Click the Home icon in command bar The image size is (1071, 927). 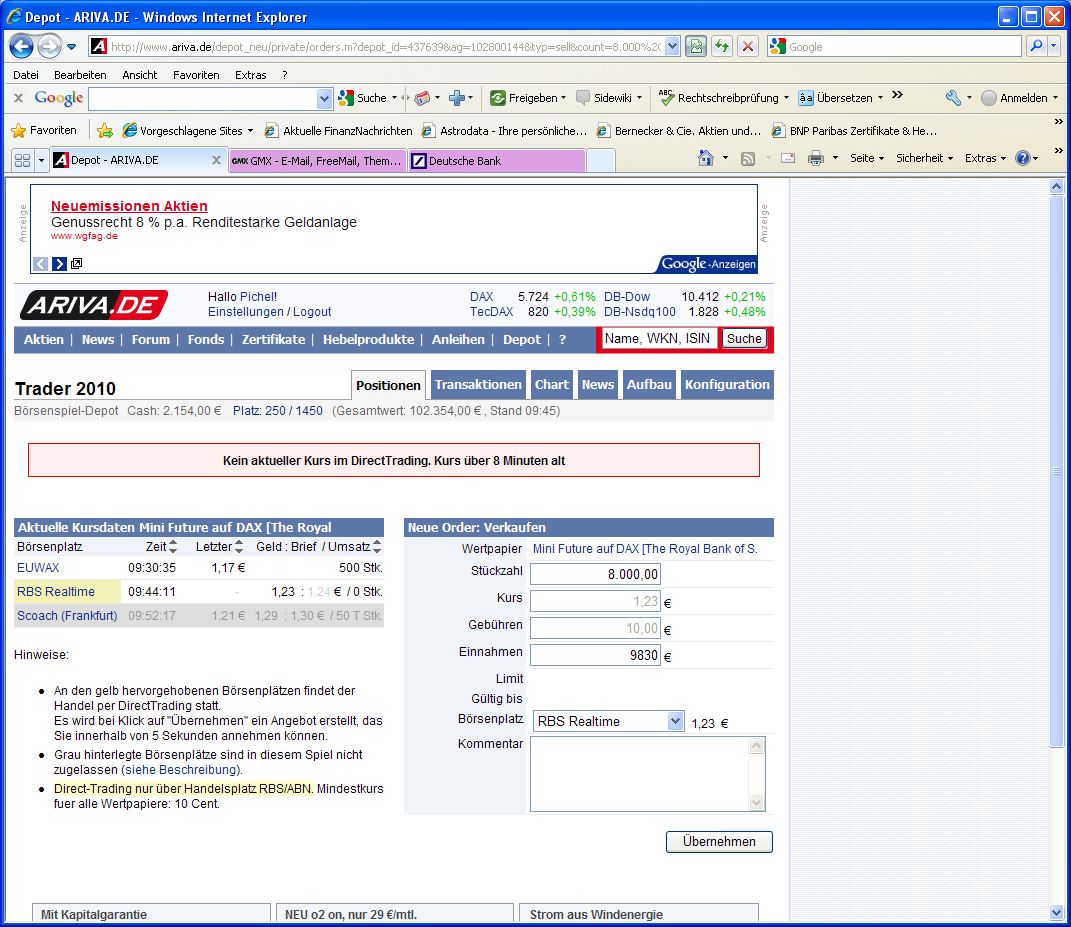point(706,158)
